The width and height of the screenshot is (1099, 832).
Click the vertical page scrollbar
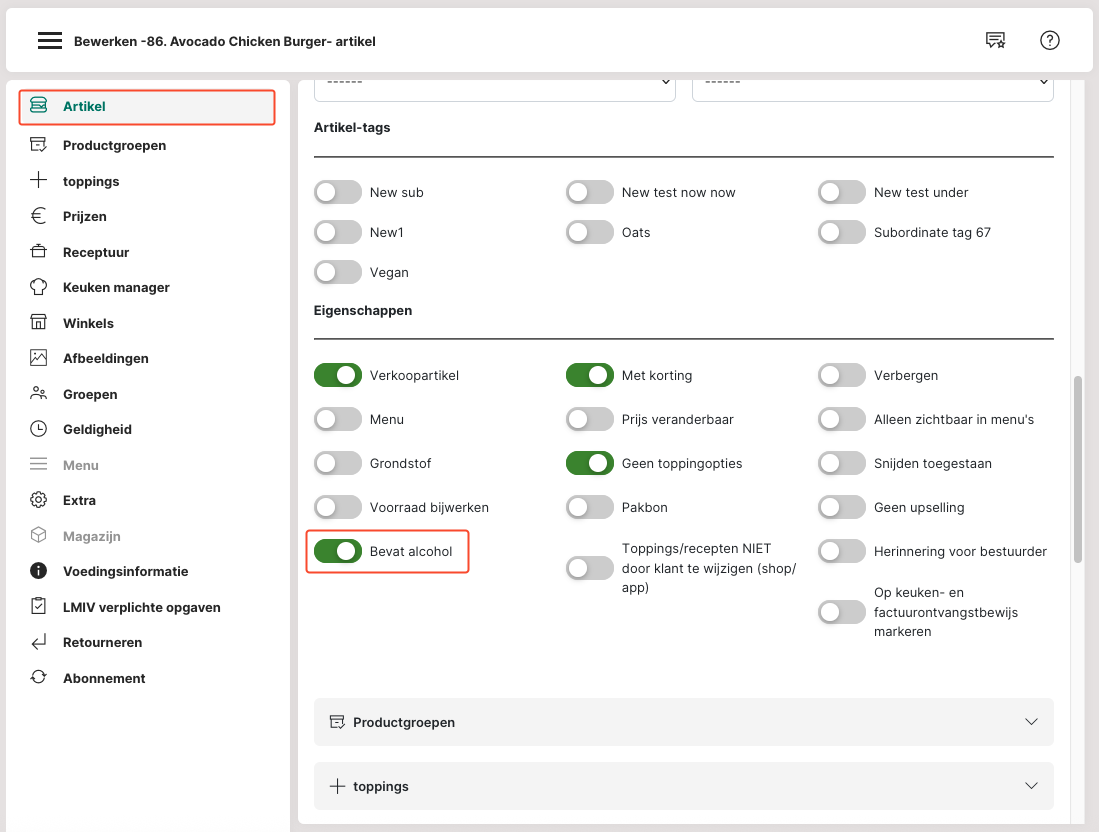(1077, 470)
